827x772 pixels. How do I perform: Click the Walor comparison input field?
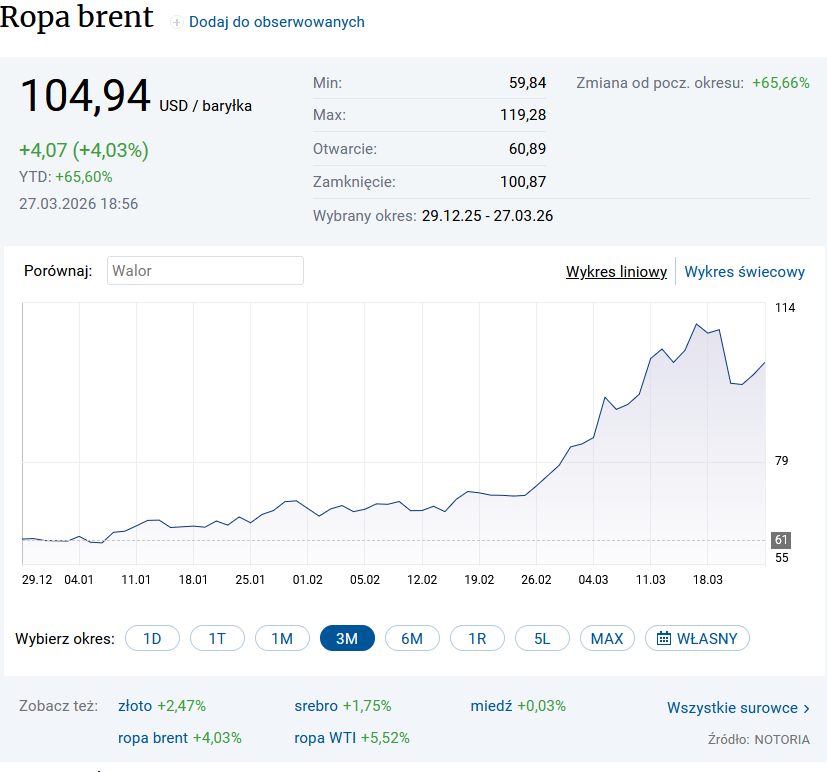coord(205,271)
